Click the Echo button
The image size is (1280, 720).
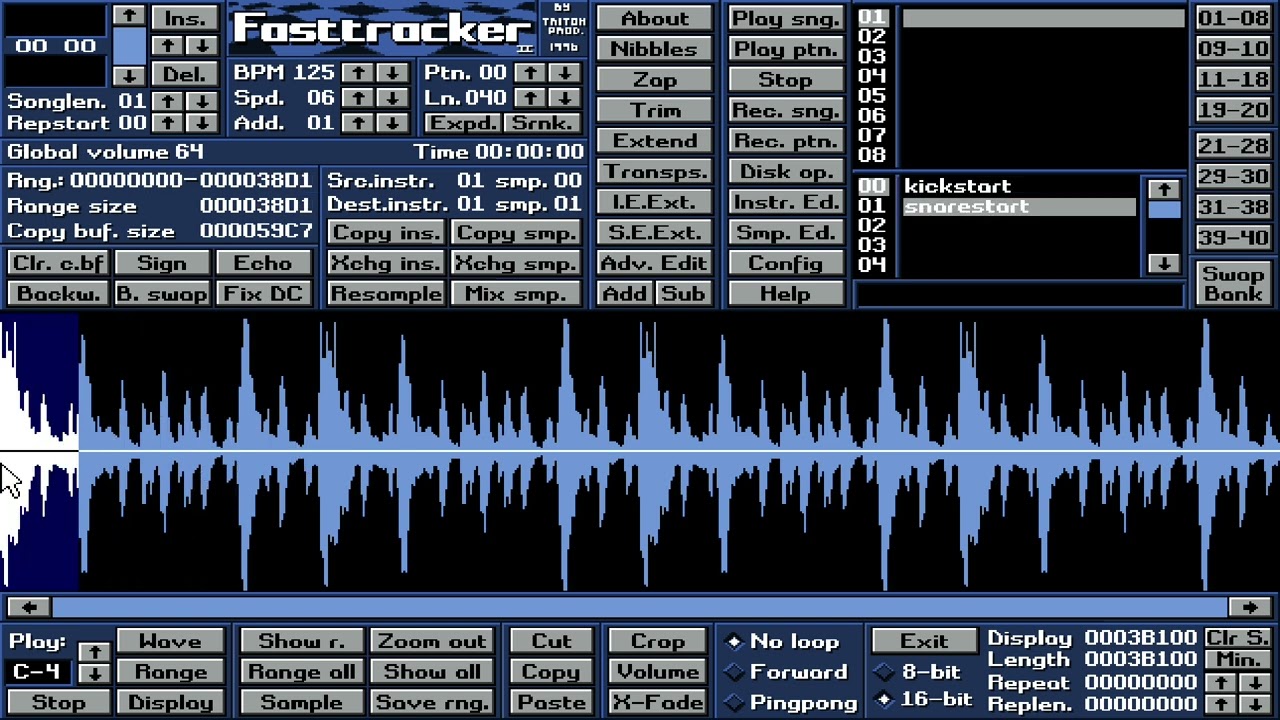click(x=263, y=263)
